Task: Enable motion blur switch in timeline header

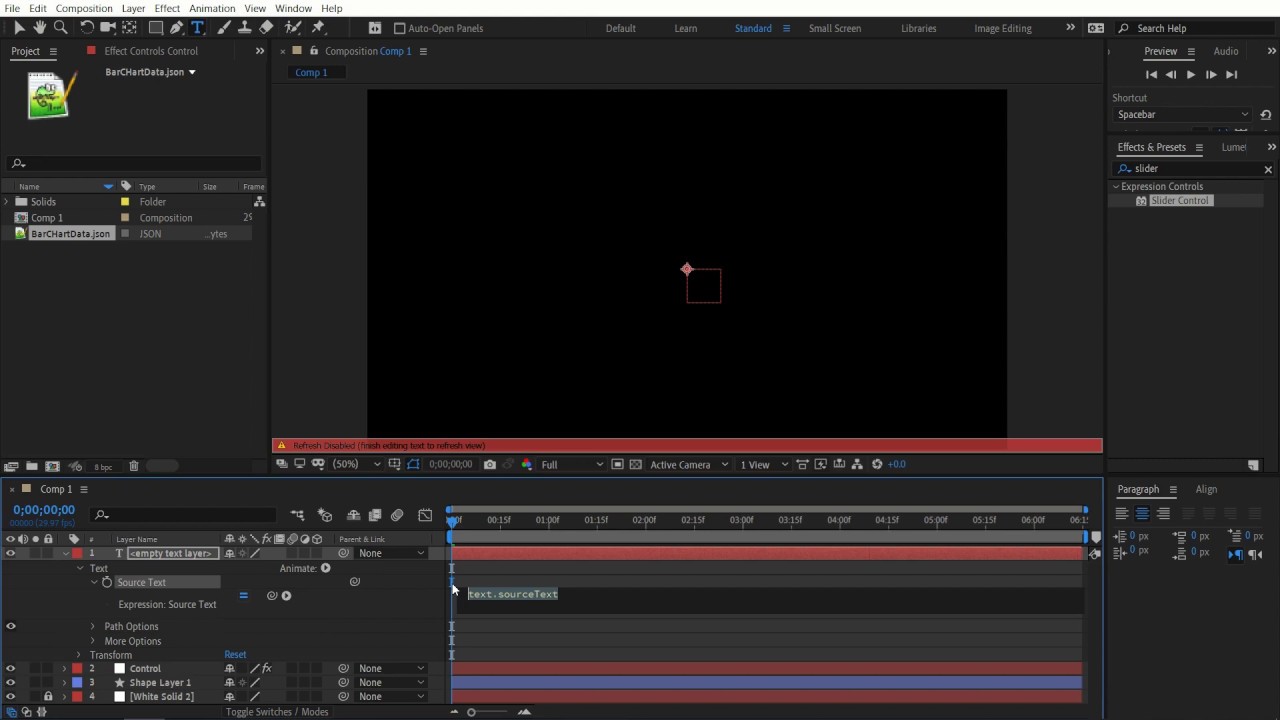Action: (397, 515)
